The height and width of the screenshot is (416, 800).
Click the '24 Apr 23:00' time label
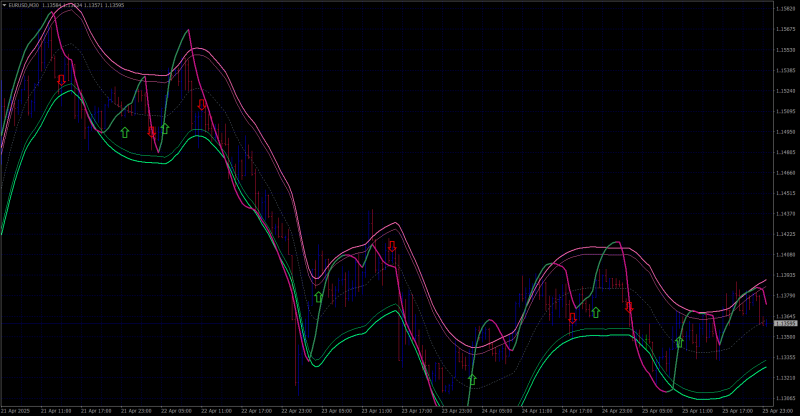(x=617, y=411)
